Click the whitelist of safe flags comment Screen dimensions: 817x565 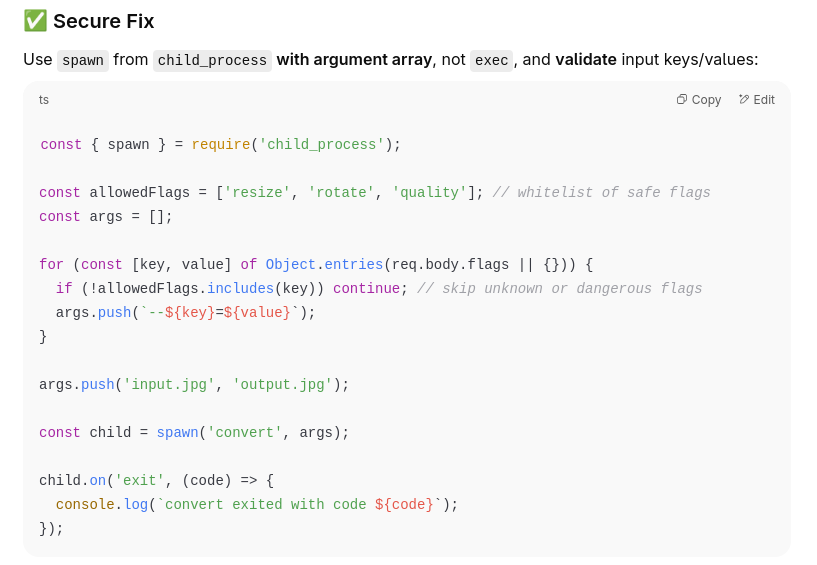pos(601,192)
